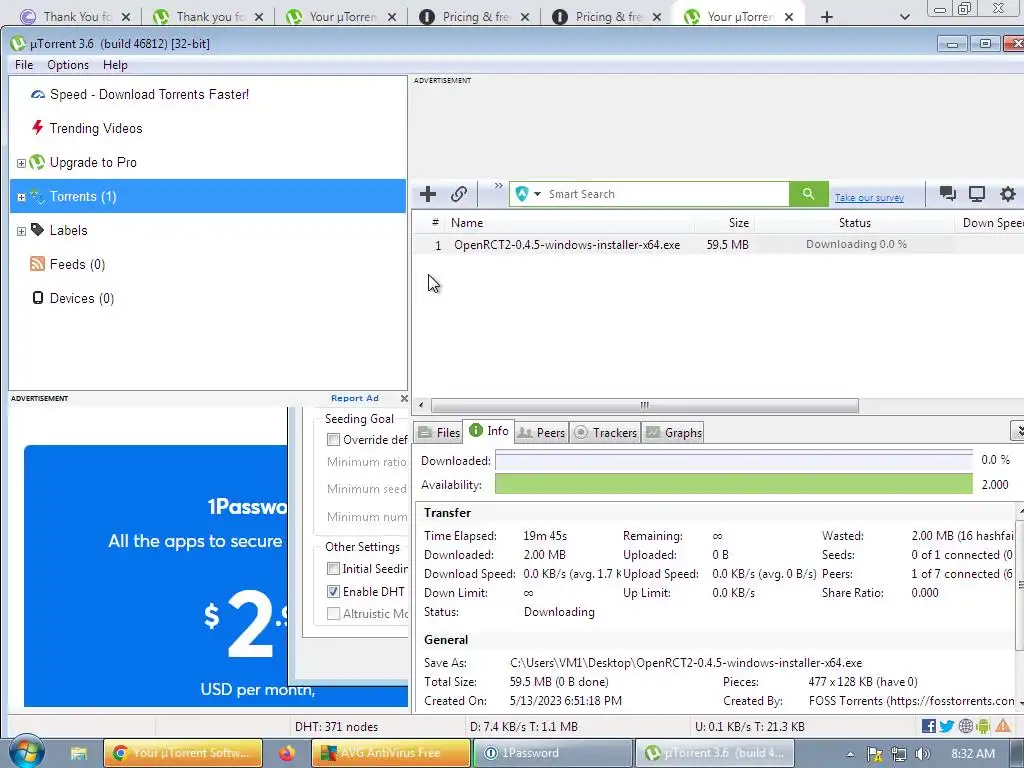The width and height of the screenshot is (1024, 768).
Task: Click the green Availability bar
Action: [733, 485]
